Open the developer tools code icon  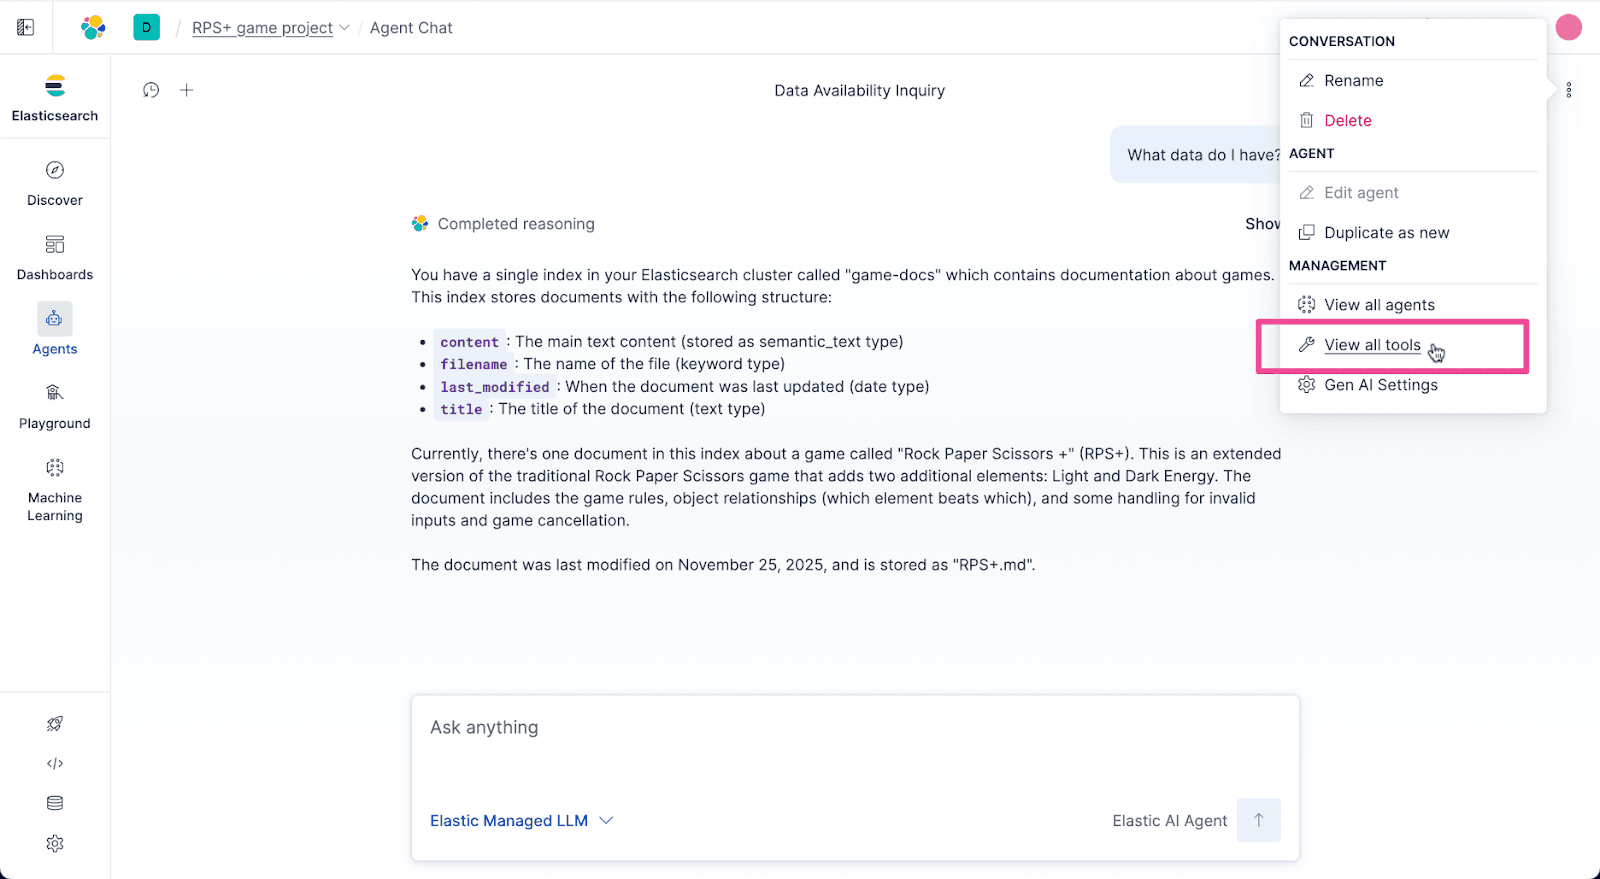click(x=55, y=764)
